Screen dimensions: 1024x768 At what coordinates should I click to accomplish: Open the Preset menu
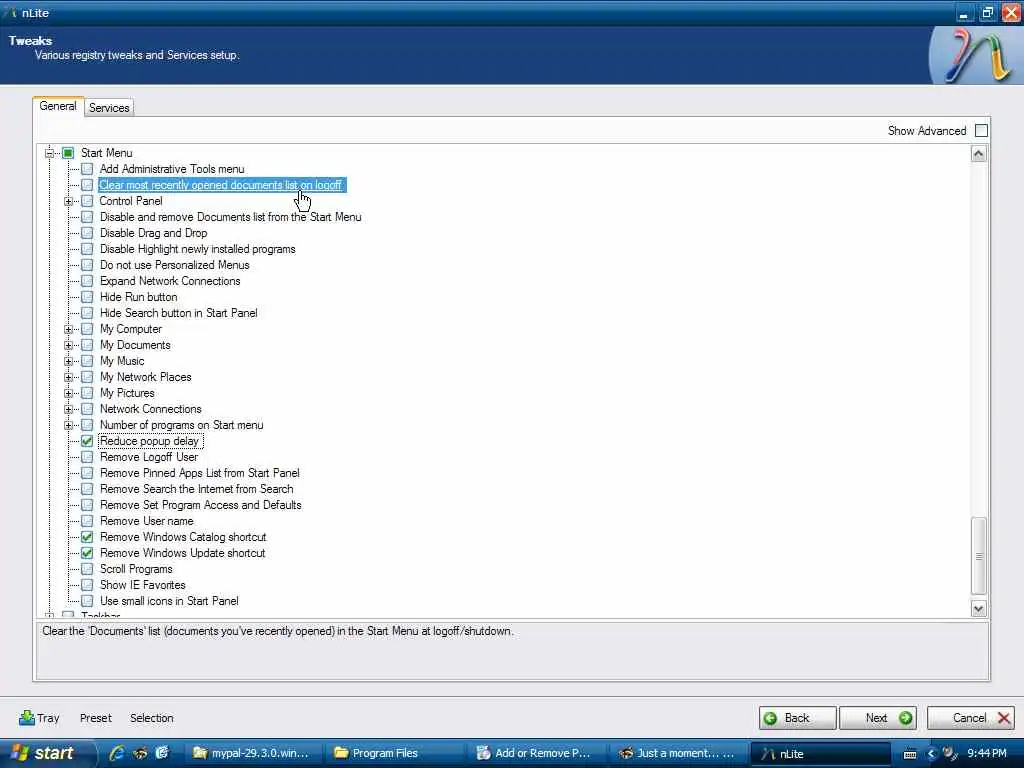pyautogui.click(x=96, y=718)
